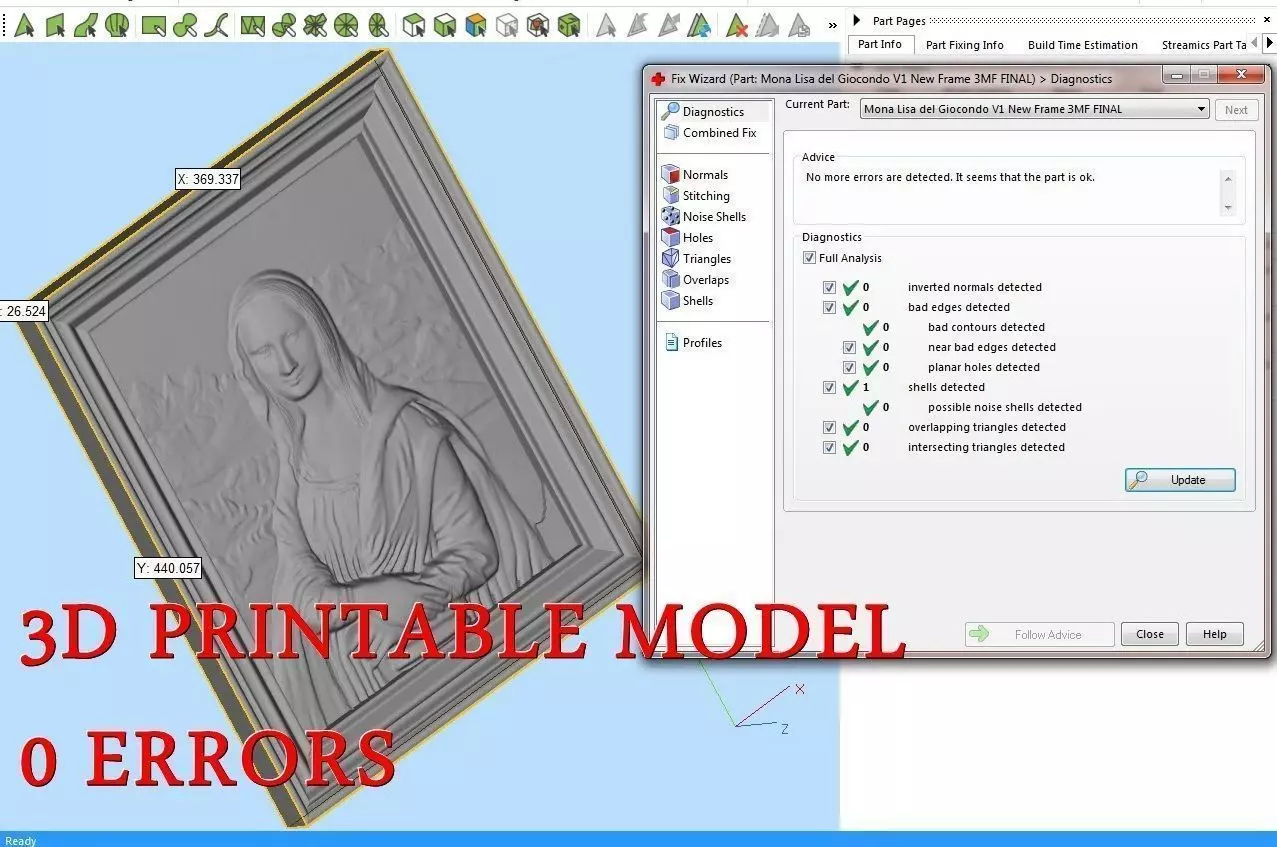Uncheck the overlapping triangles detected checkbox
Image resolution: width=1277 pixels, height=847 pixels.
(829, 427)
